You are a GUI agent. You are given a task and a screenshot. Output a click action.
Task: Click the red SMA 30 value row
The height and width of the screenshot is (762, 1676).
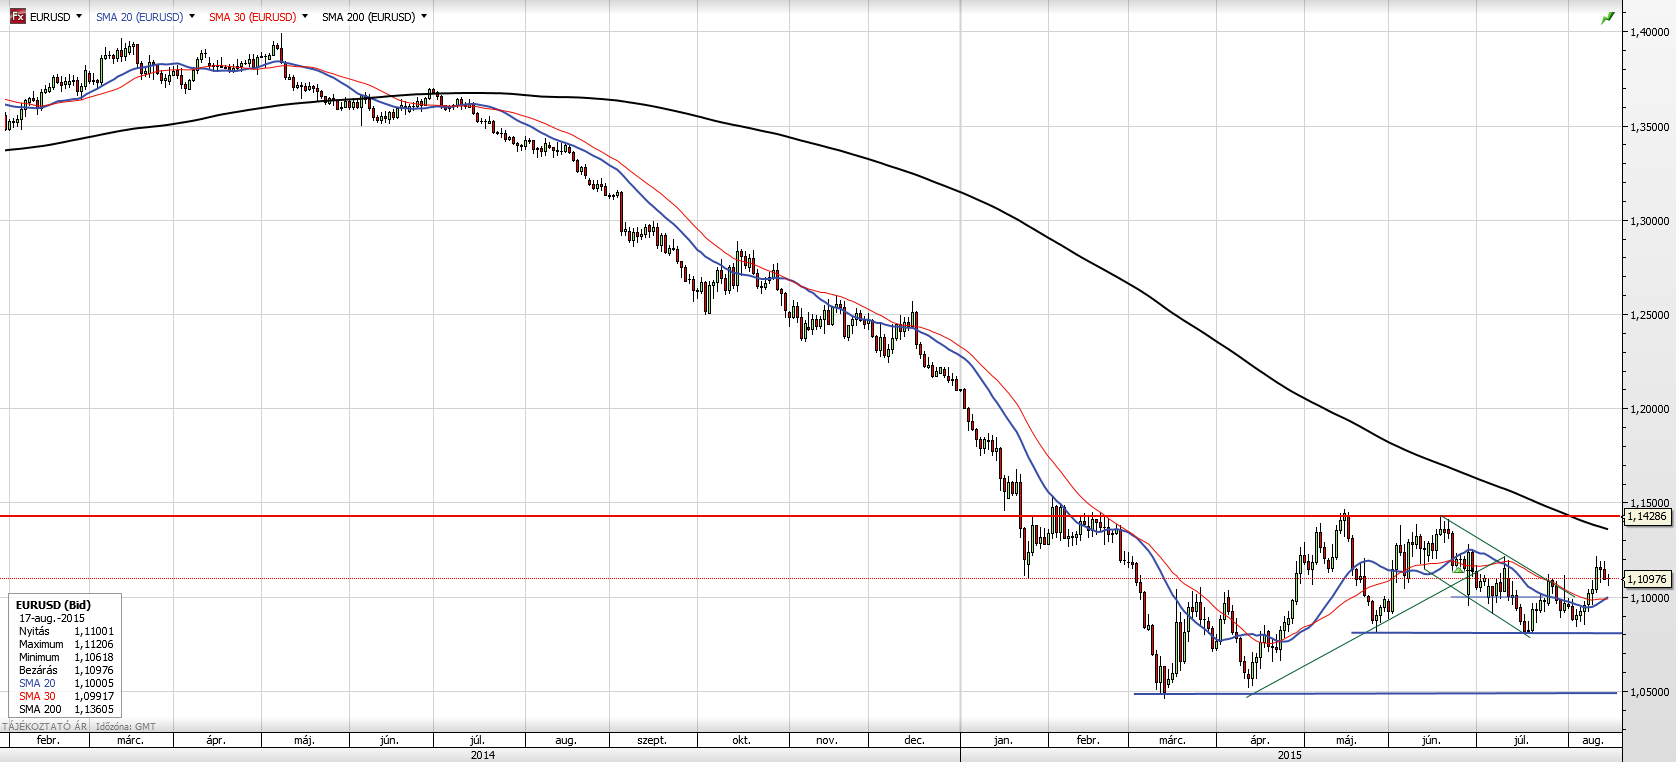pos(66,696)
